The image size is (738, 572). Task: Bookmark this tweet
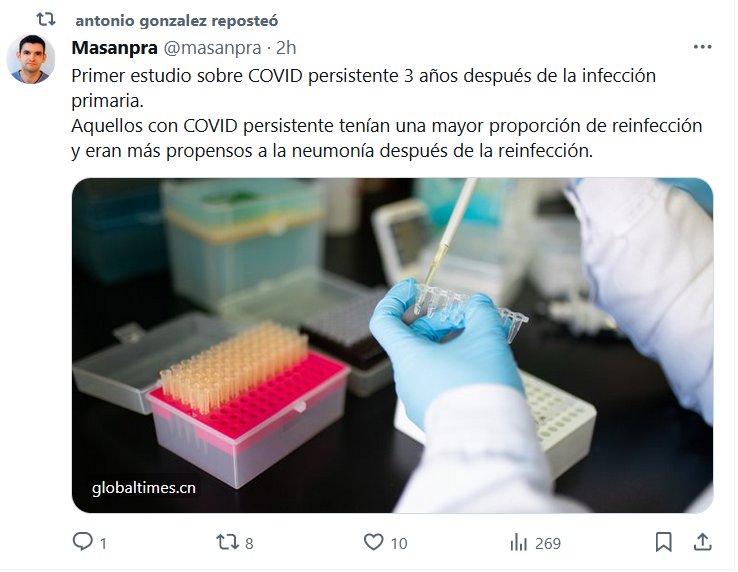(664, 542)
